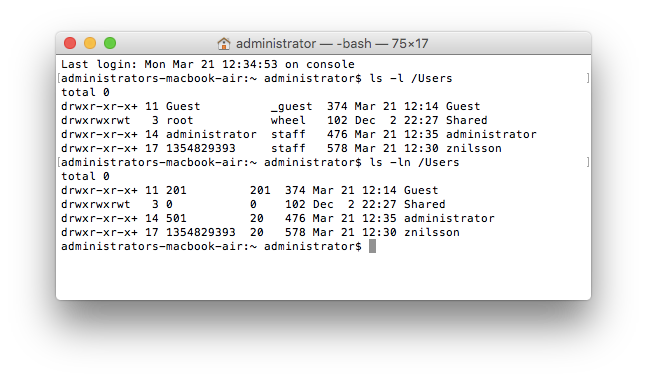Click the 'root' owner entry
The width and height of the screenshot is (647, 380).
[179, 120]
